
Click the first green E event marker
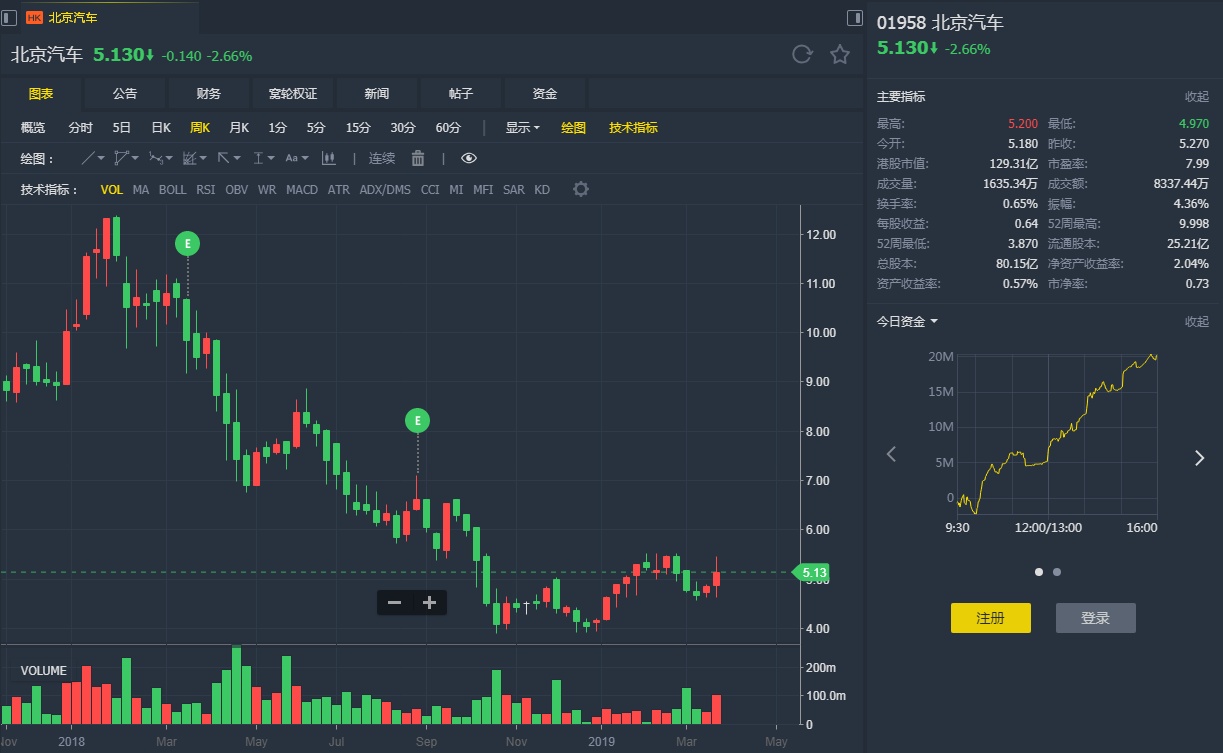pos(187,242)
